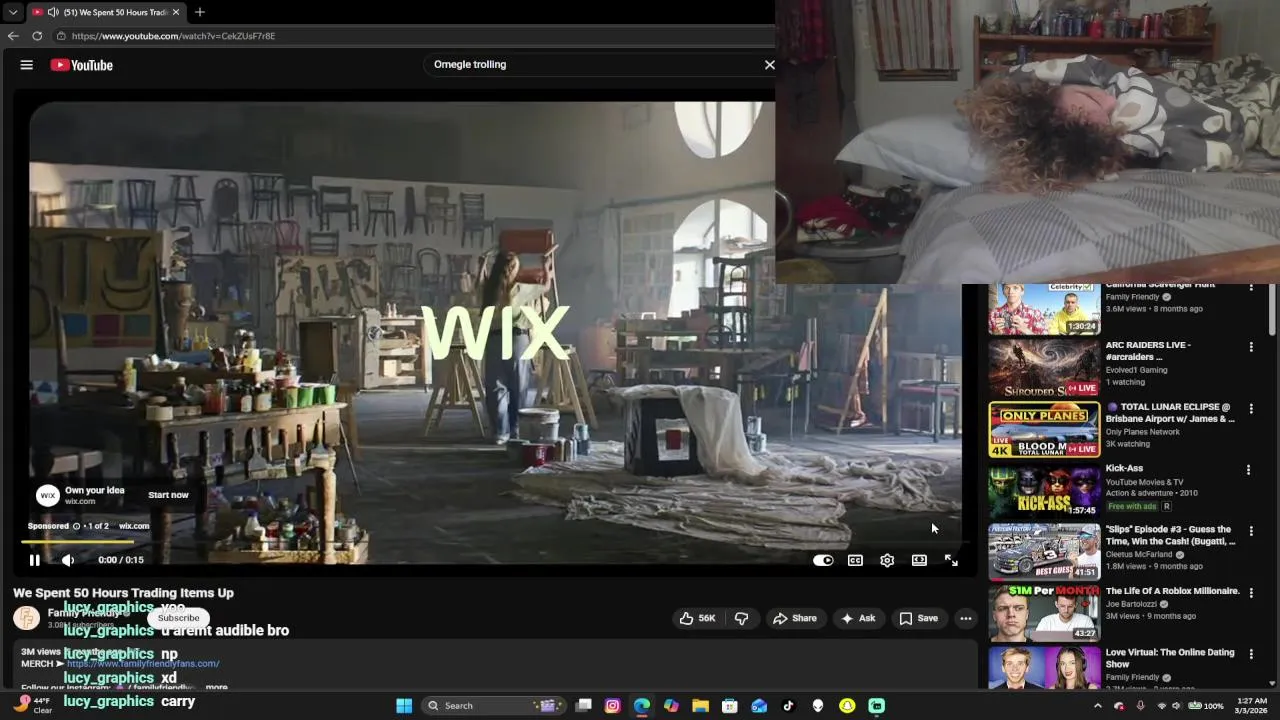Click the ad progress bar
Screen dimensions: 1280x720
click(x=495, y=542)
